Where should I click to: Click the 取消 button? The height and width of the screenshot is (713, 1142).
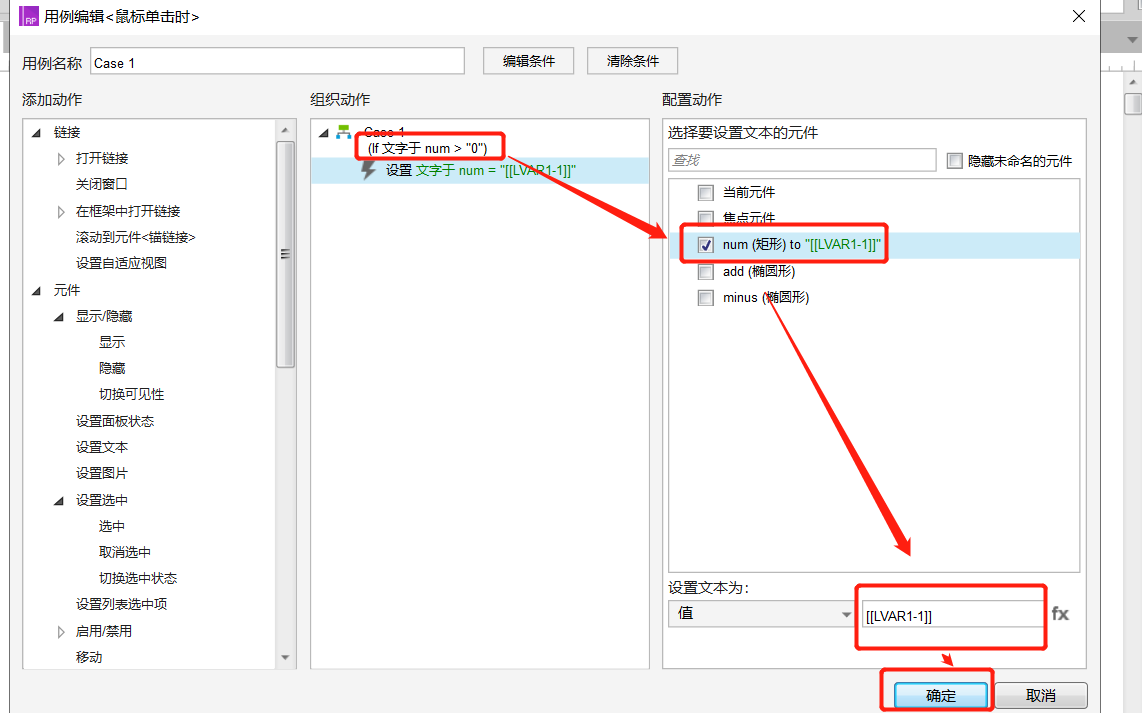point(1041,696)
